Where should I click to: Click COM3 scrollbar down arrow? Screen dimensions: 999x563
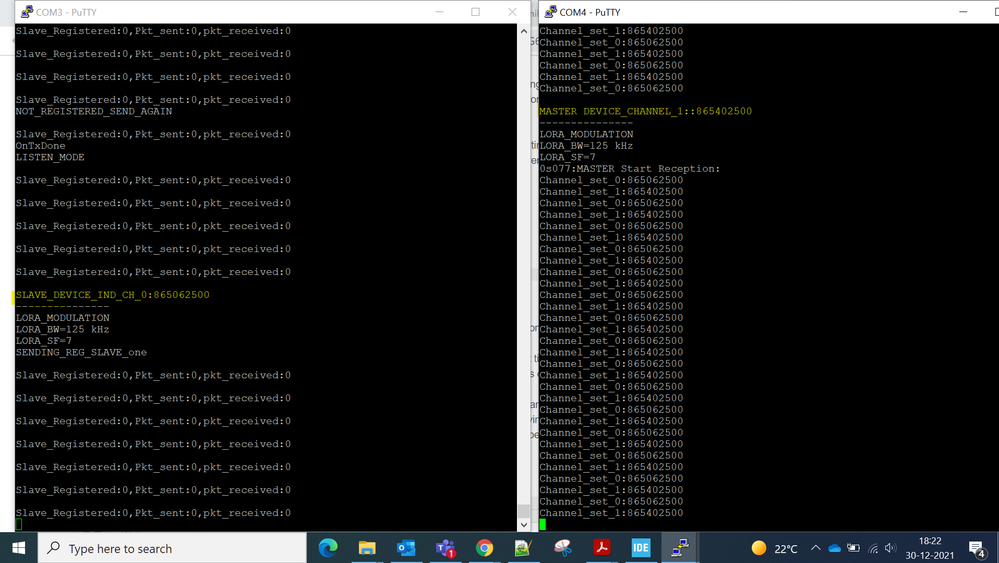click(x=524, y=525)
